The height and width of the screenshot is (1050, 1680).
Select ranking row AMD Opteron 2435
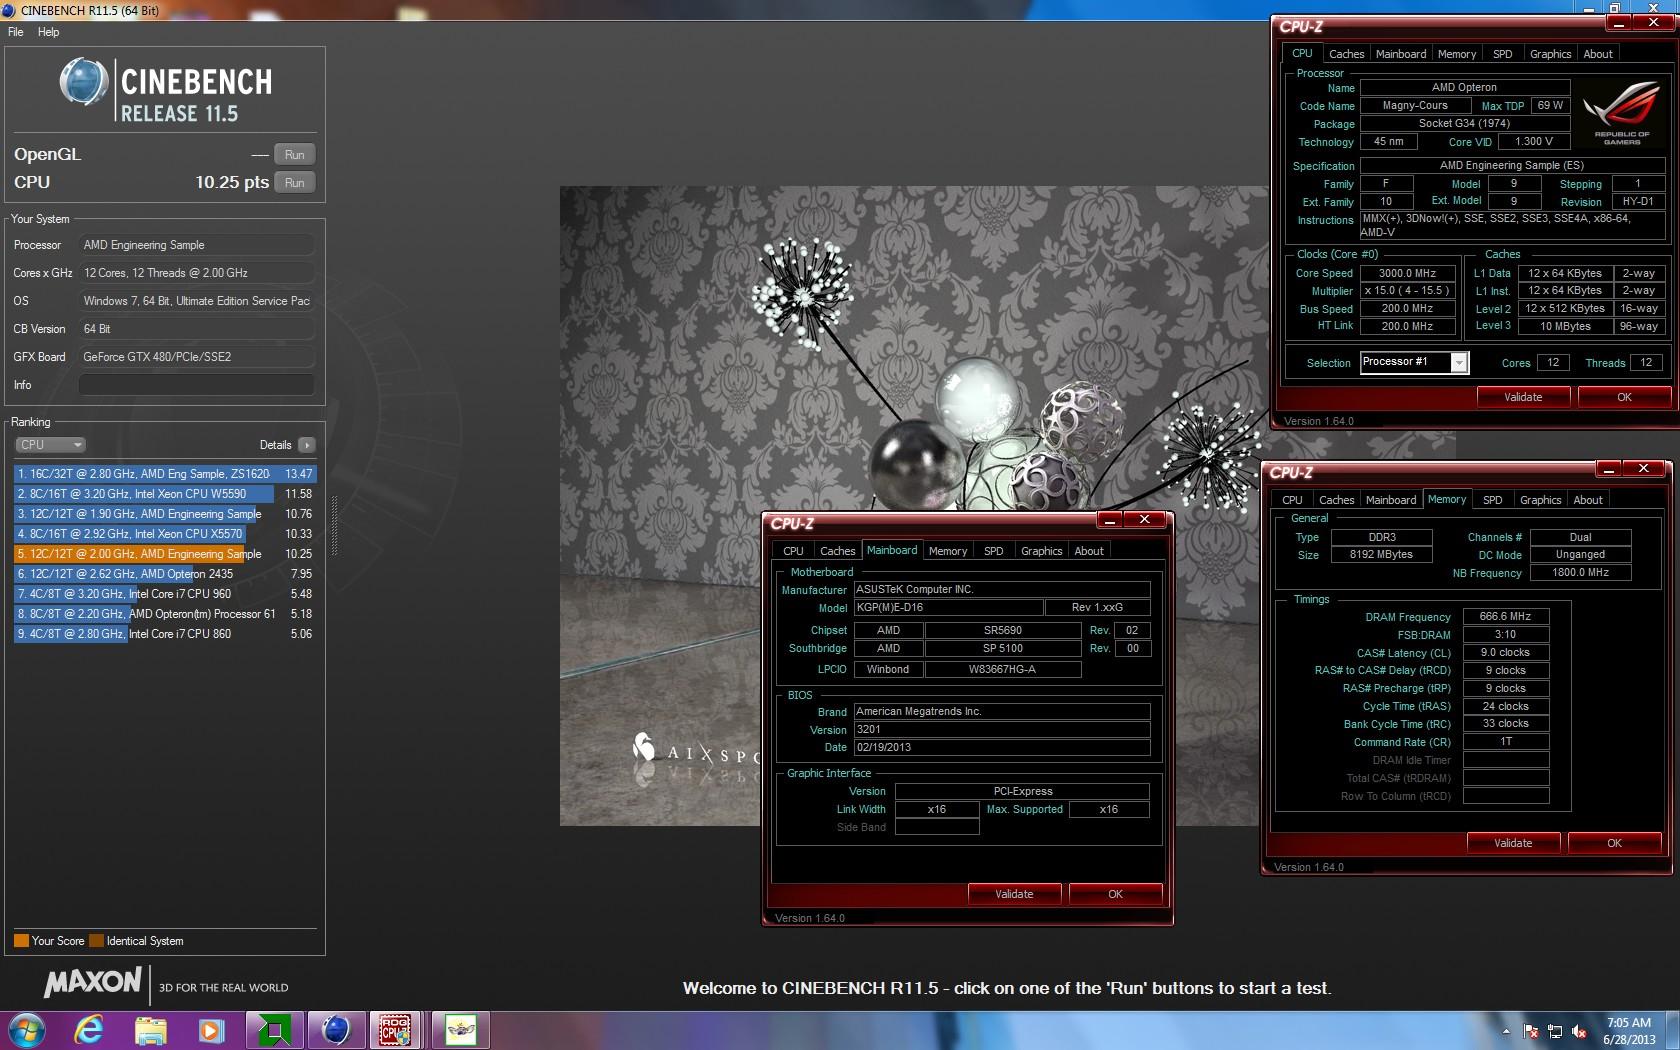pyautogui.click(x=165, y=574)
